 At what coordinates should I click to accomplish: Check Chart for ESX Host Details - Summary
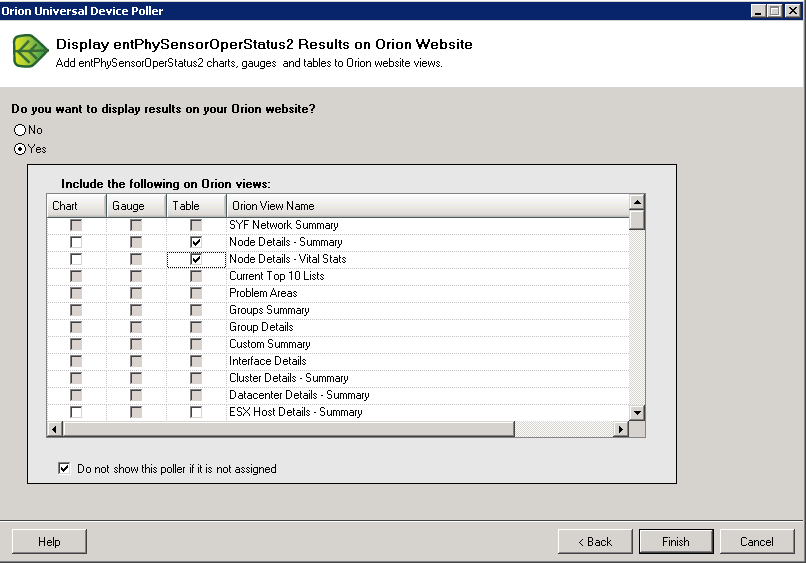(76, 412)
